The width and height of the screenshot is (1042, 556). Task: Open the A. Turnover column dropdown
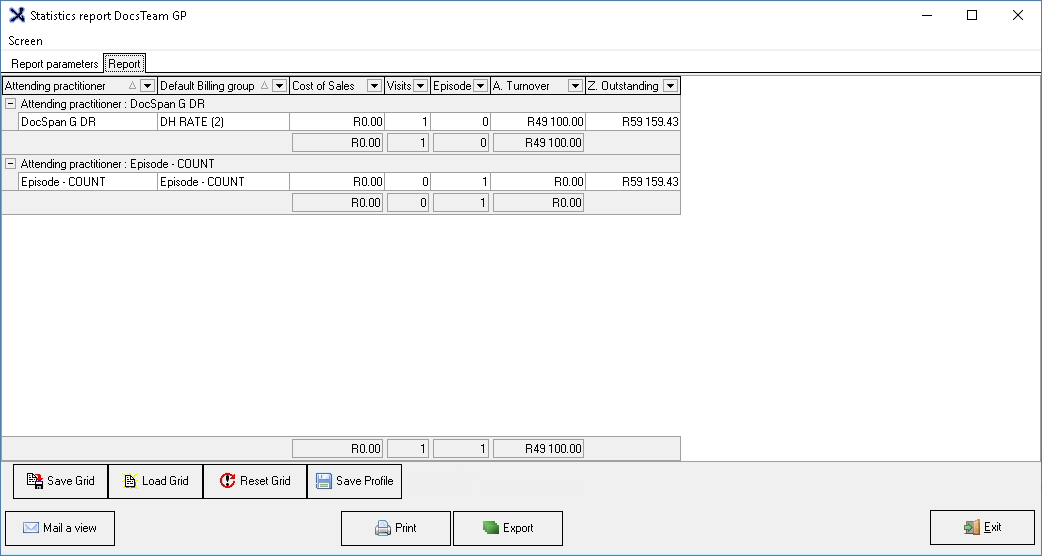click(x=575, y=86)
